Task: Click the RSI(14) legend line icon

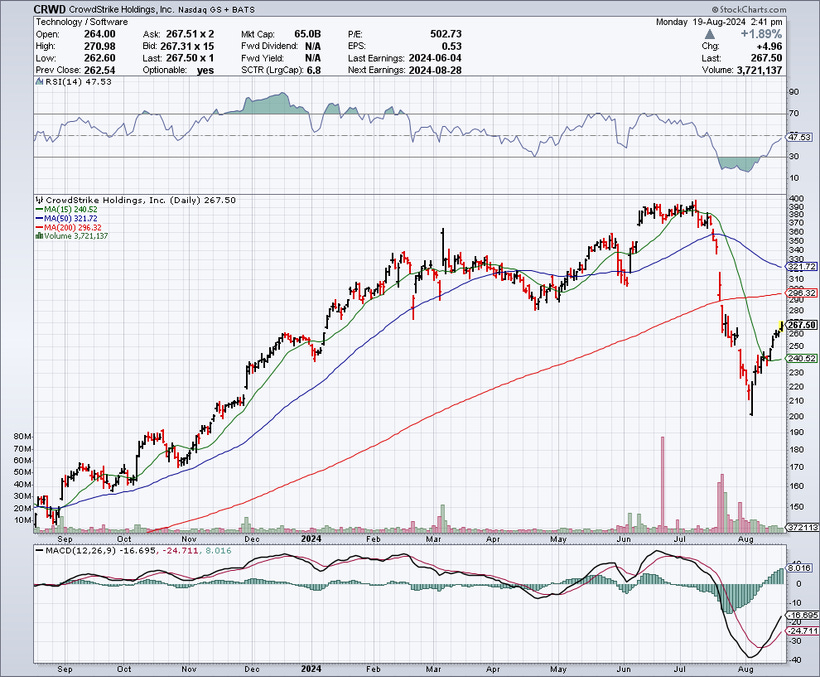Action: point(39,82)
